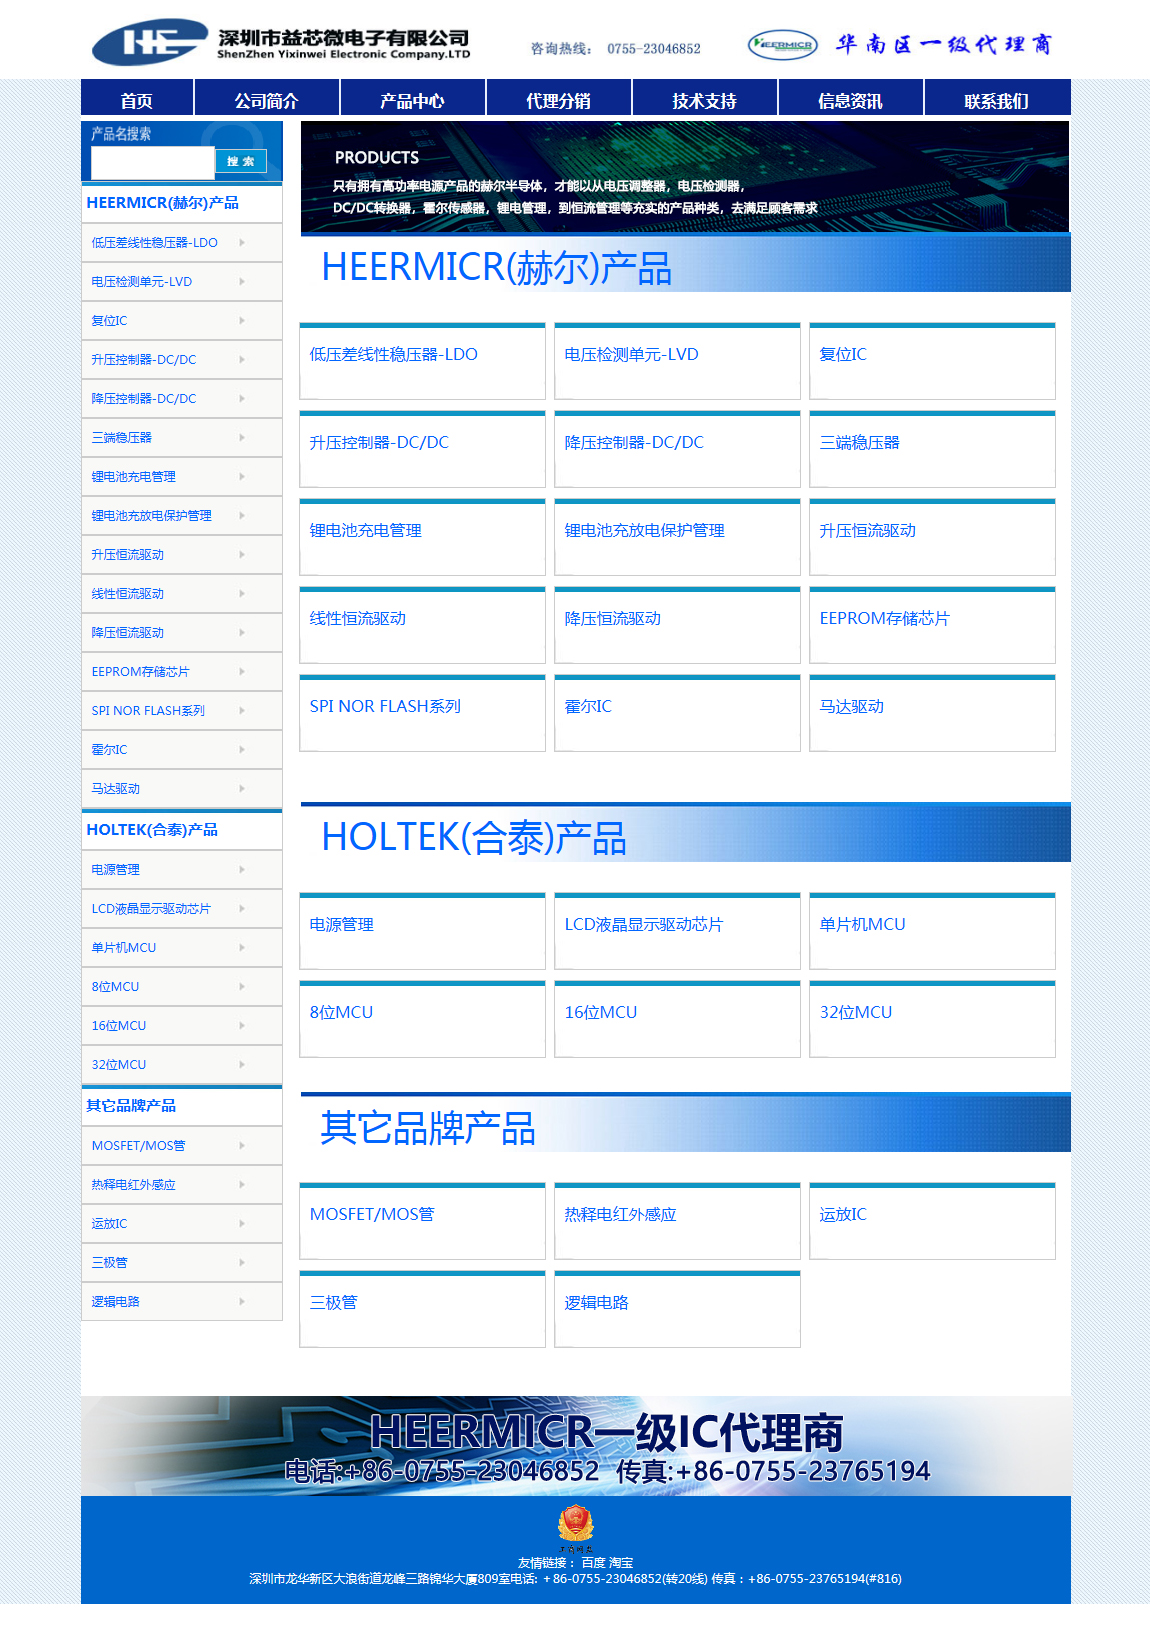Image resolution: width=1150 pixels, height=1625 pixels.
Task: Open sidebar link 电压检测单元-LVD
Action: coord(142,282)
